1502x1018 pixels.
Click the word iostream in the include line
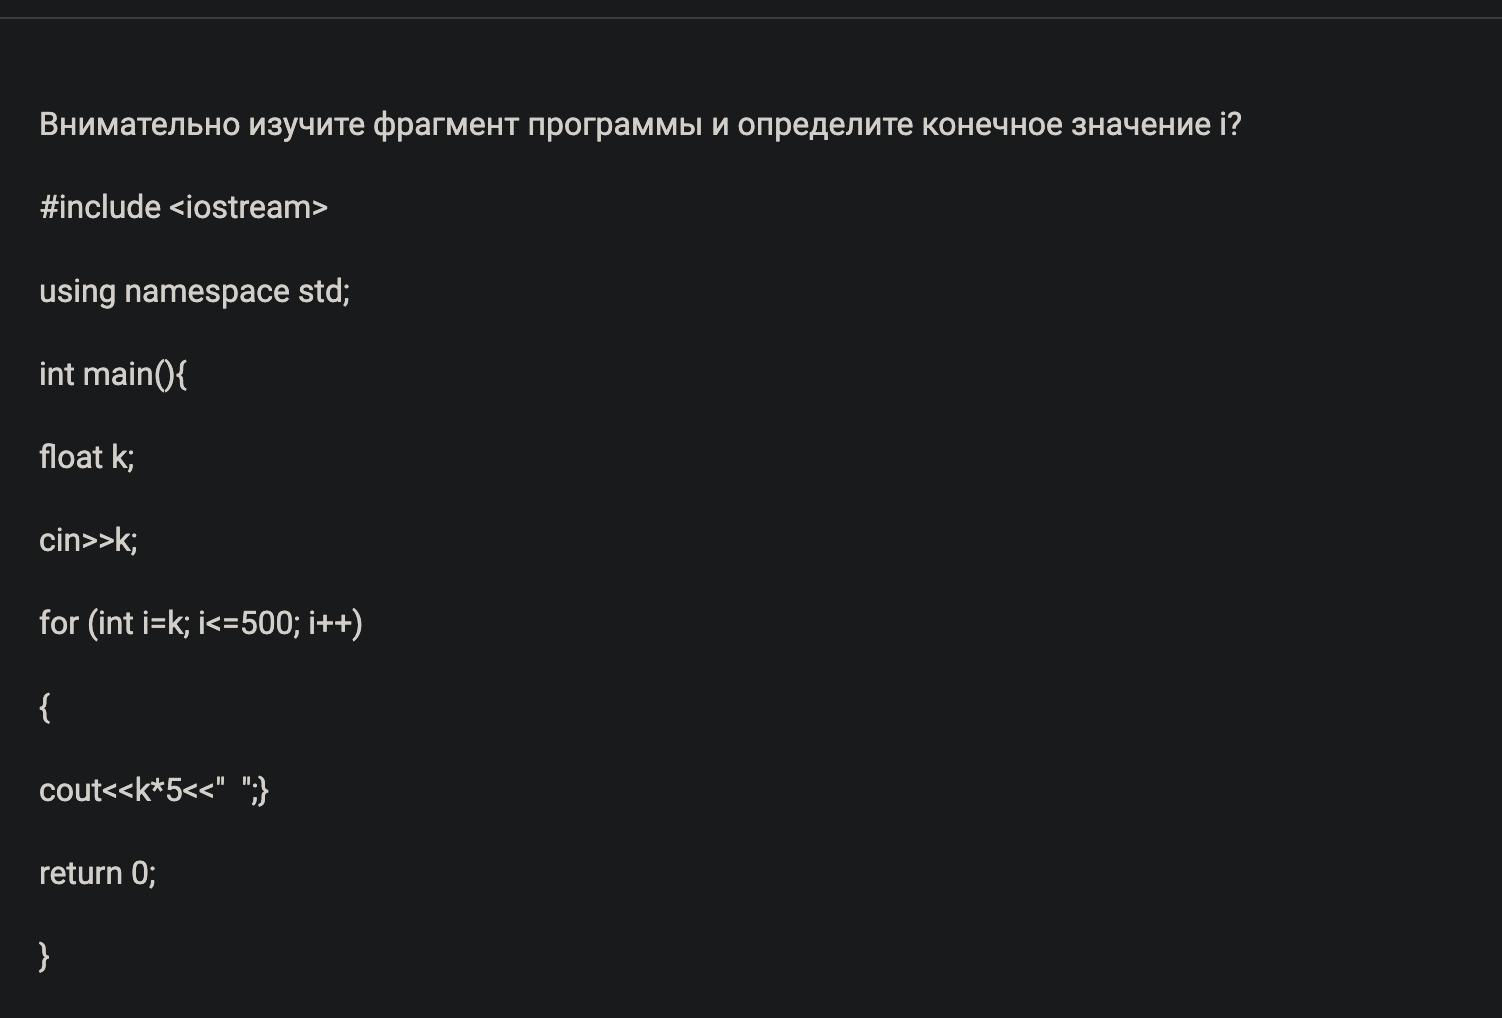click(248, 208)
